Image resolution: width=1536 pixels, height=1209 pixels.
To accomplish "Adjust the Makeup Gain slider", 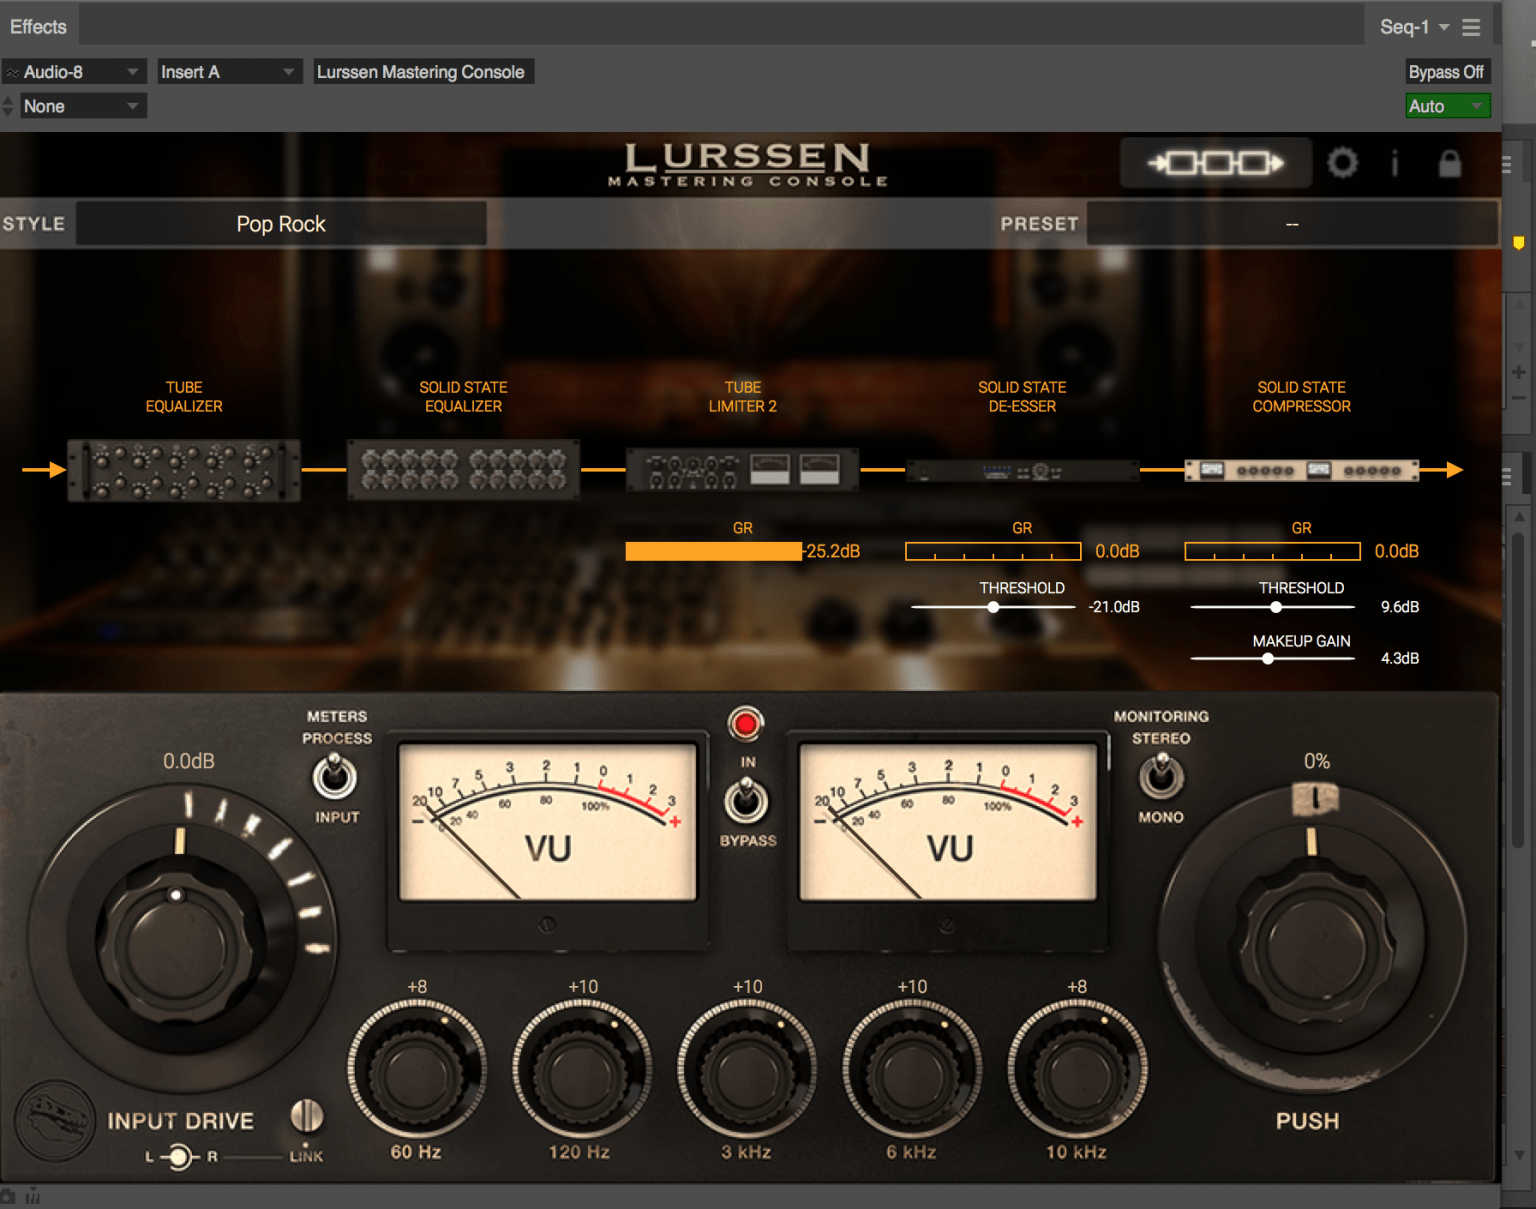I will click(x=1271, y=658).
